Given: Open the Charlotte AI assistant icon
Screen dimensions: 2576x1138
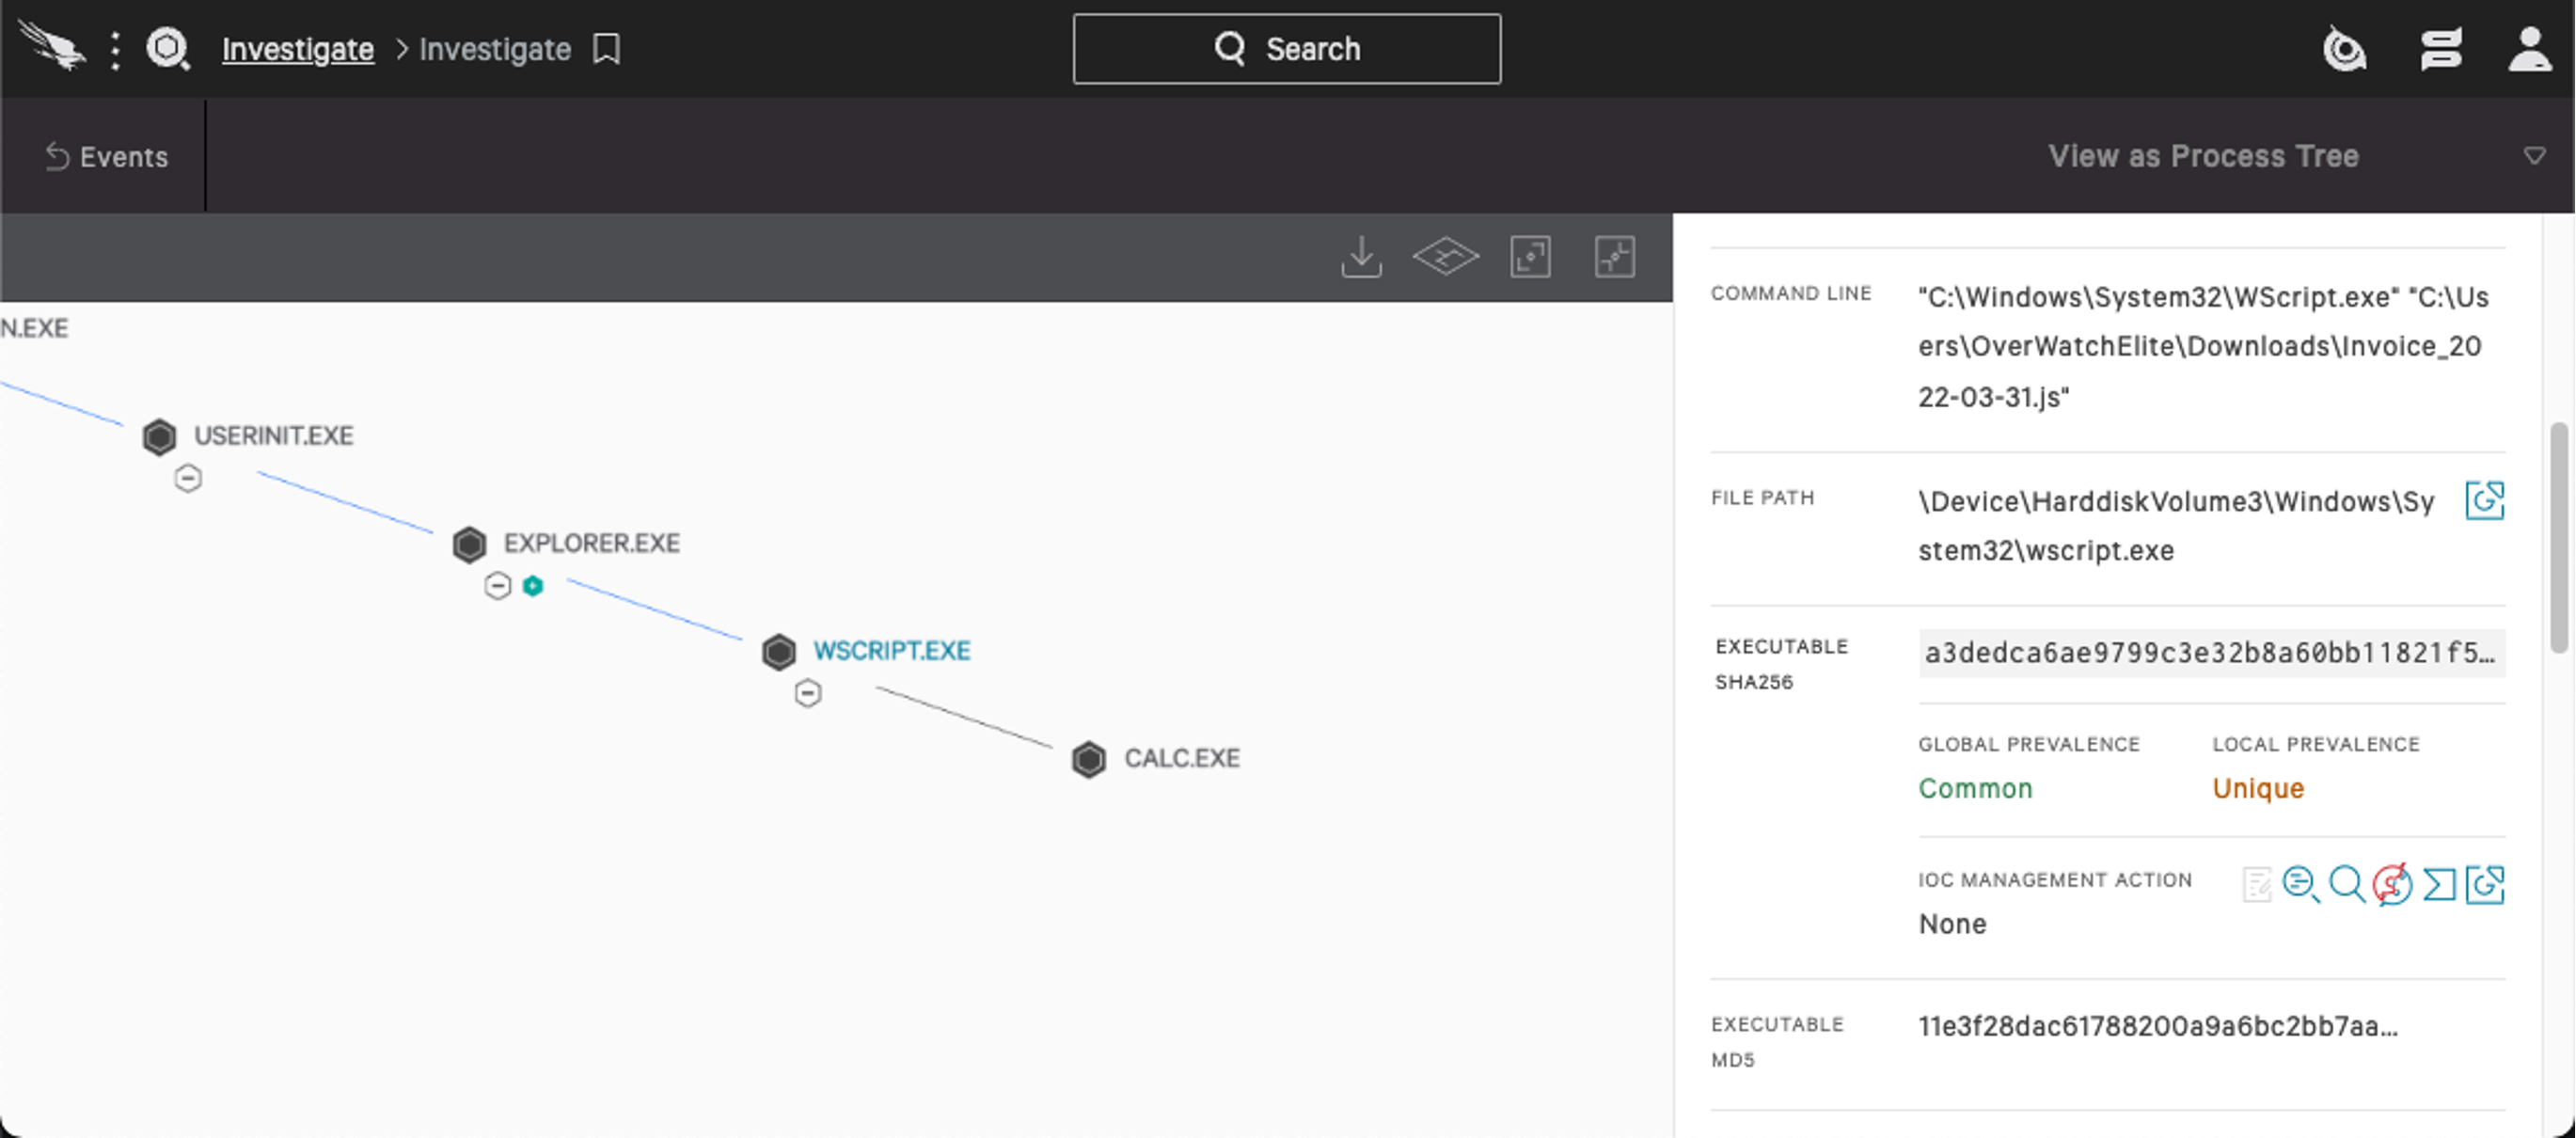Looking at the screenshot, I should (x=2345, y=49).
